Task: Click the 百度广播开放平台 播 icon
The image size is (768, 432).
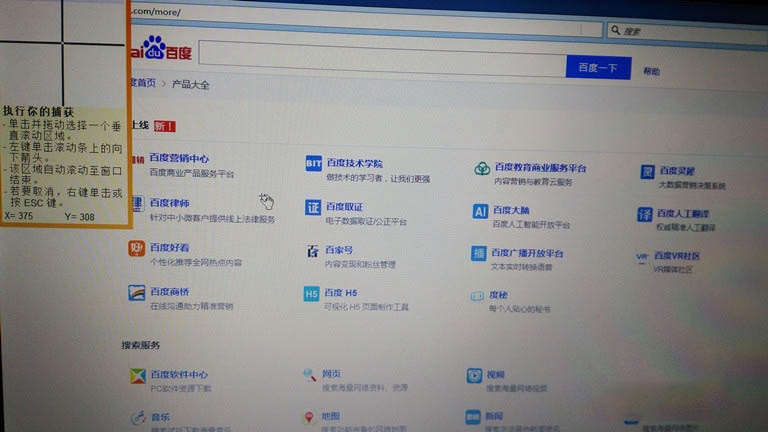Action: pyautogui.click(x=479, y=253)
